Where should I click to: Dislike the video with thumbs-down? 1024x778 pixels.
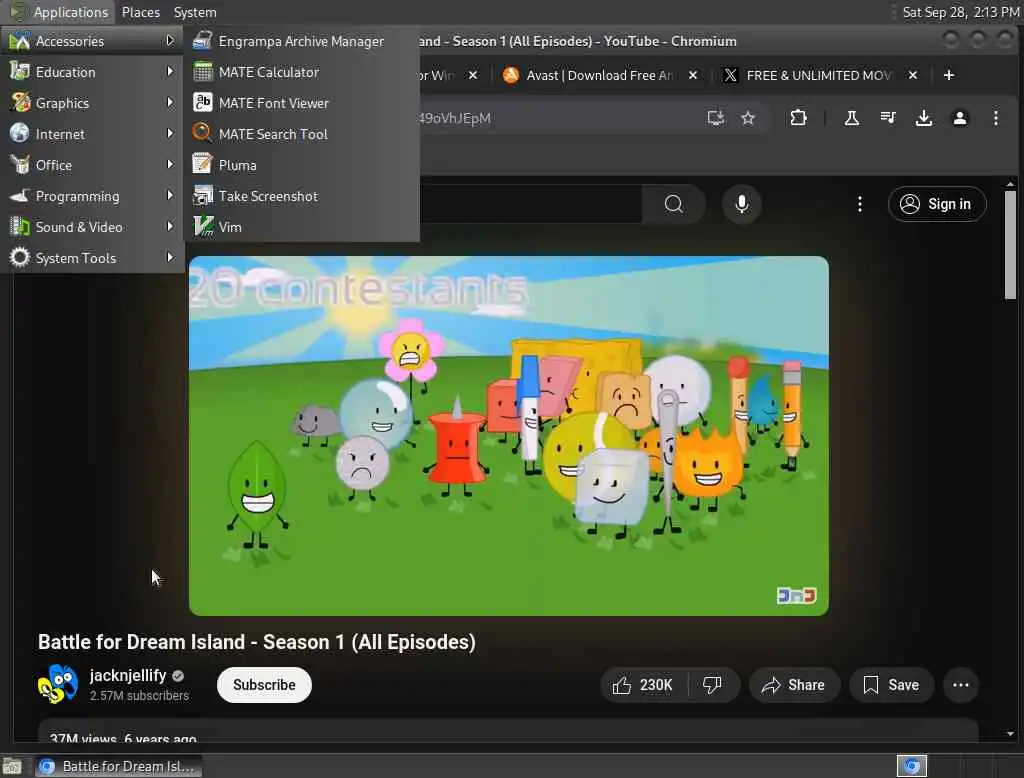tap(712, 685)
